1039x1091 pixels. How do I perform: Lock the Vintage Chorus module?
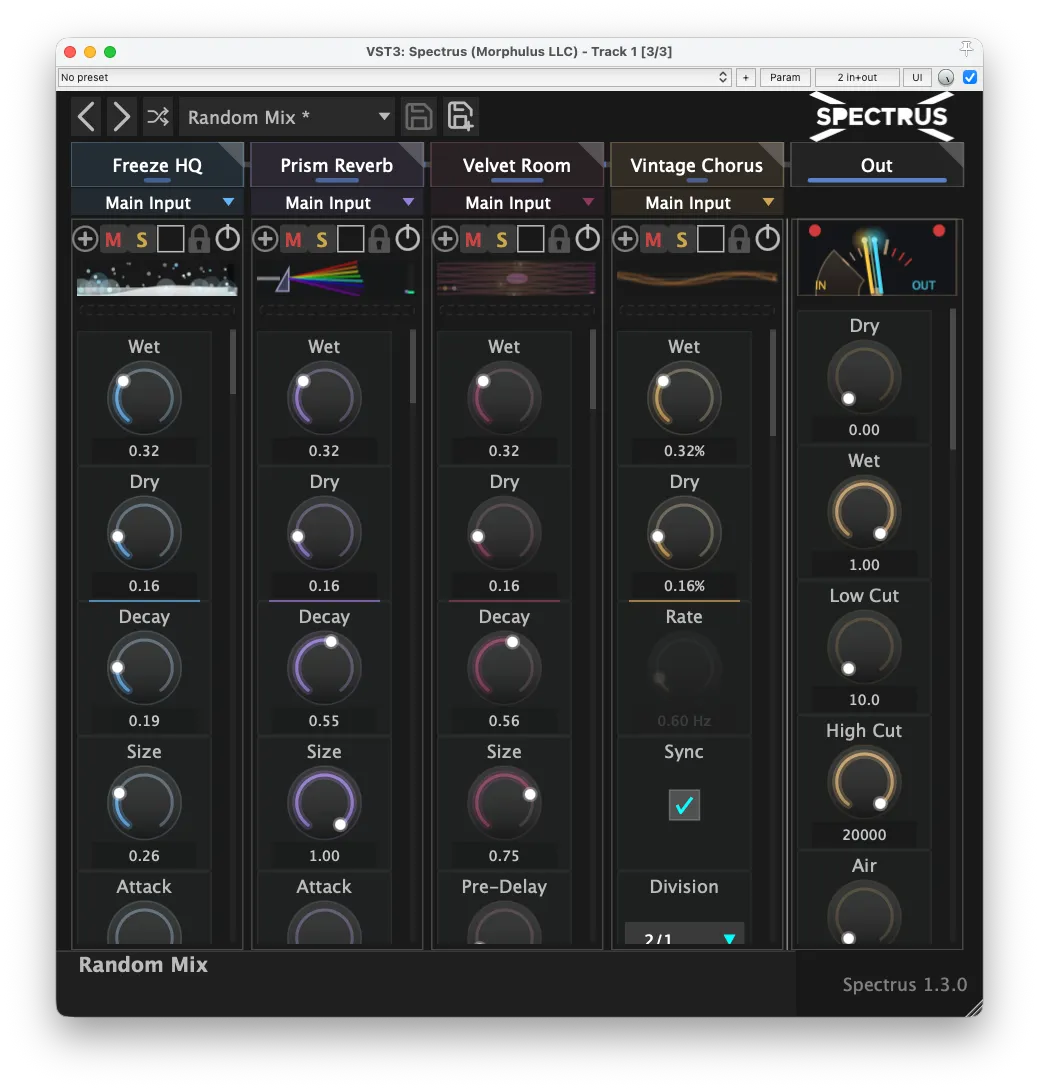tap(739, 239)
